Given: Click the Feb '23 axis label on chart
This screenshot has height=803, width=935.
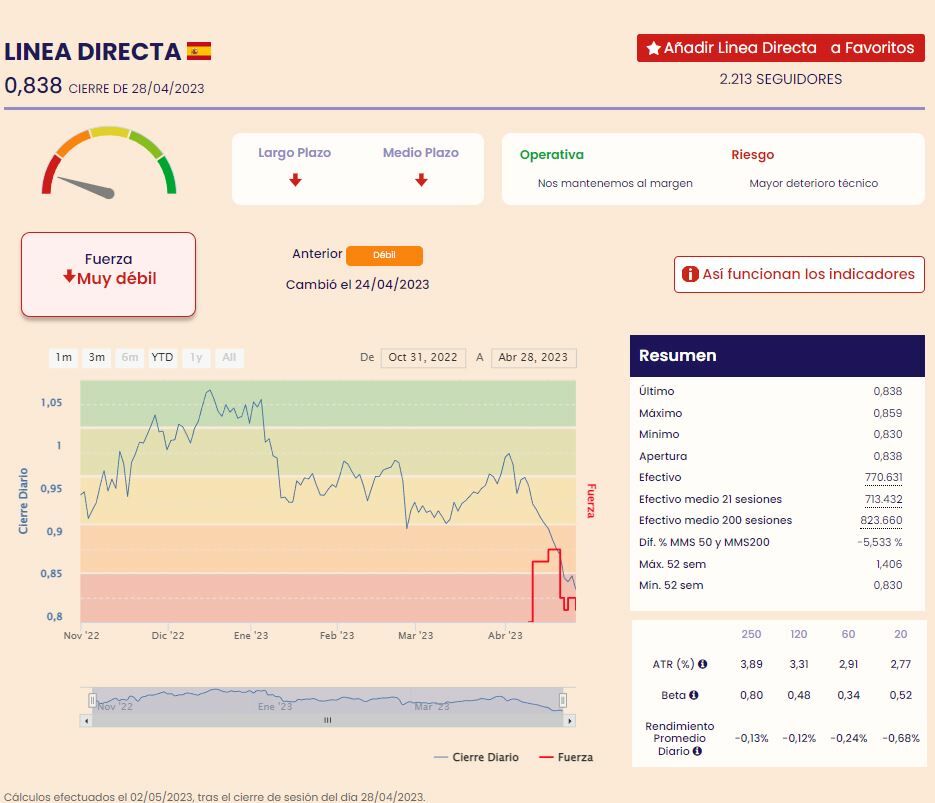Looking at the screenshot, I should click(x=337, y=635).
